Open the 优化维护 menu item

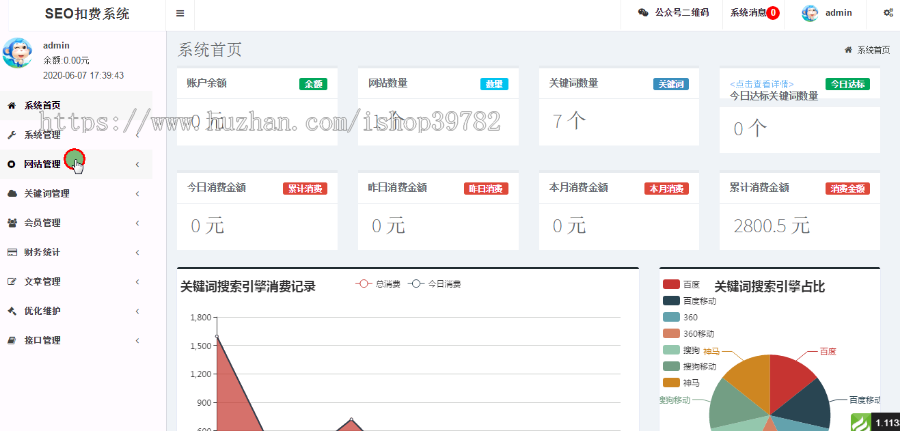pos(42,311)
